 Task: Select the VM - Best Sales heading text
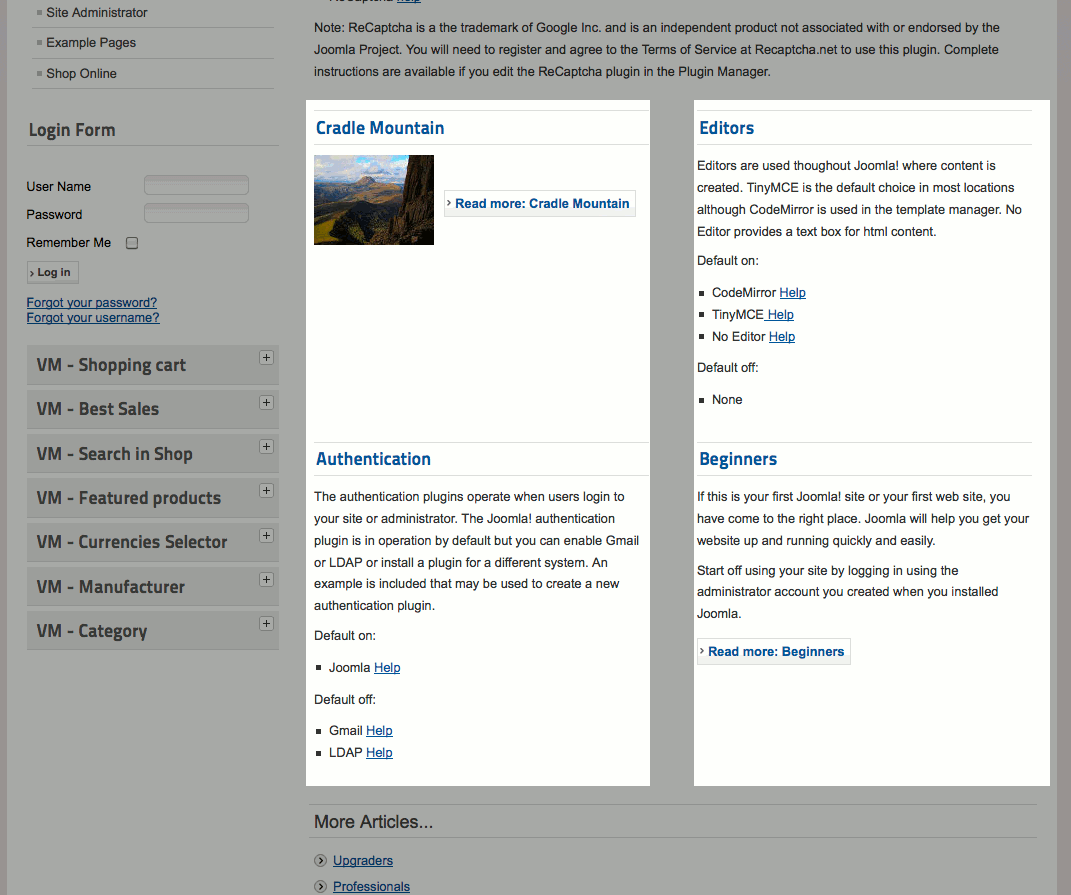coord(98,409)
